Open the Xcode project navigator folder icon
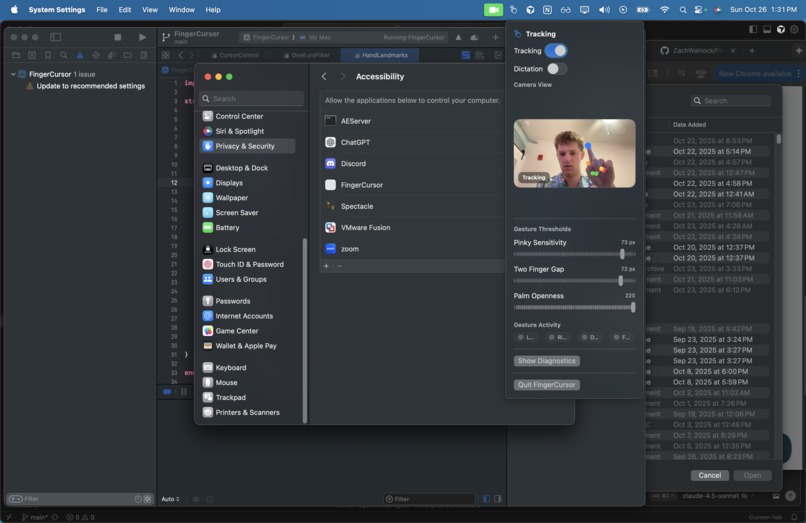The image size is (806, 523). coord(16,55)
